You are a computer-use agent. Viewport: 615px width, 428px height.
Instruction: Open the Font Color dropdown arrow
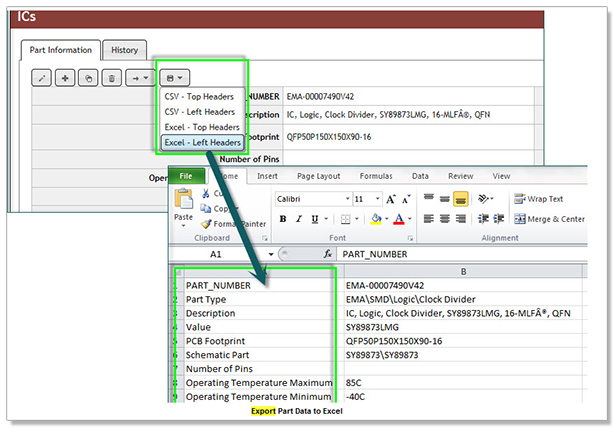pos(410,219)
